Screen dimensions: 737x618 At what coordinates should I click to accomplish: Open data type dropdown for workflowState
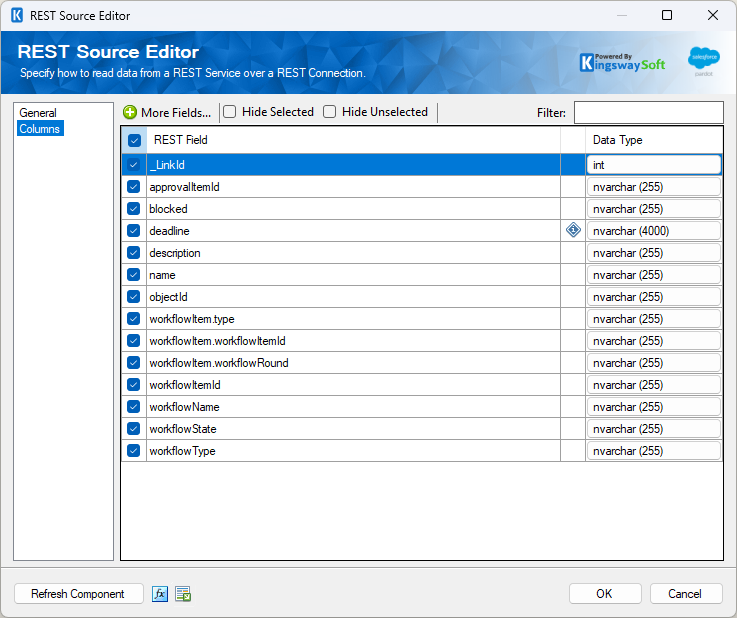tap(654, 429)
